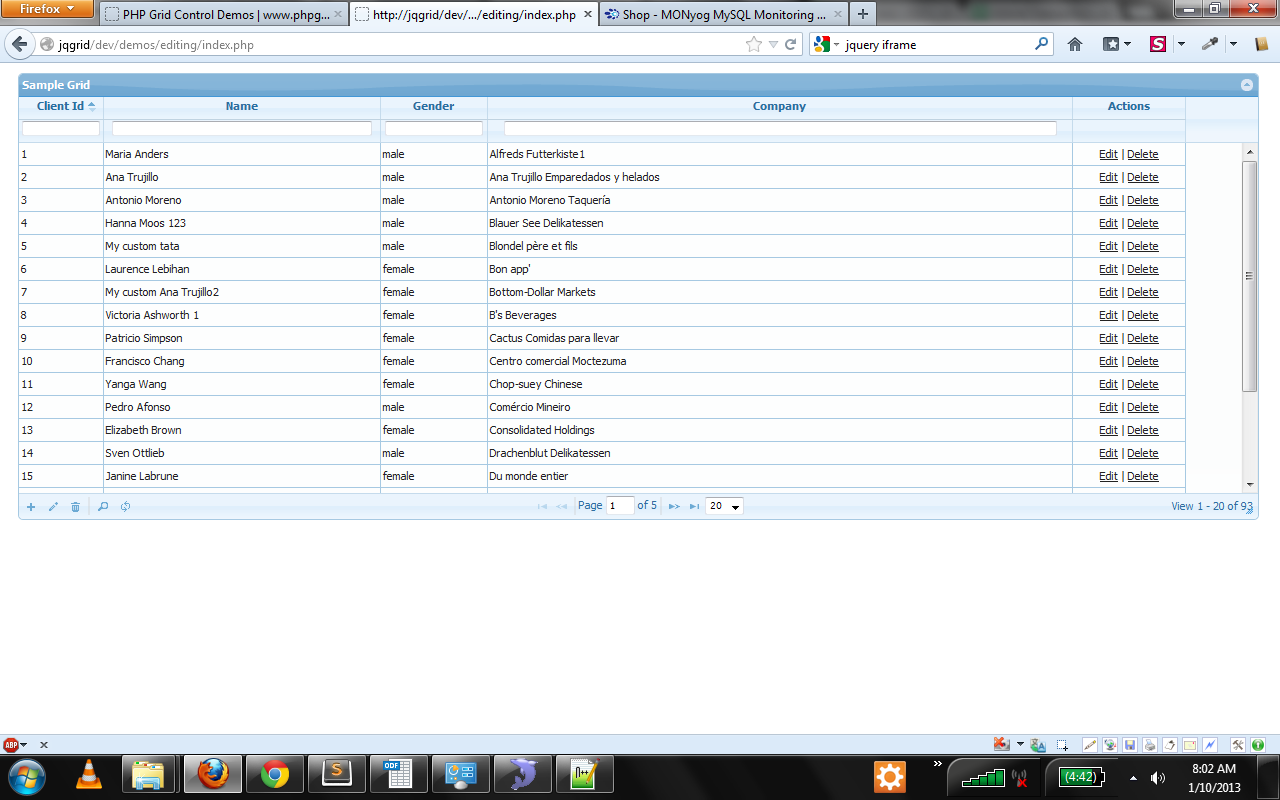
Task: Click the delete row trash icon
Action: pos(75,507)
